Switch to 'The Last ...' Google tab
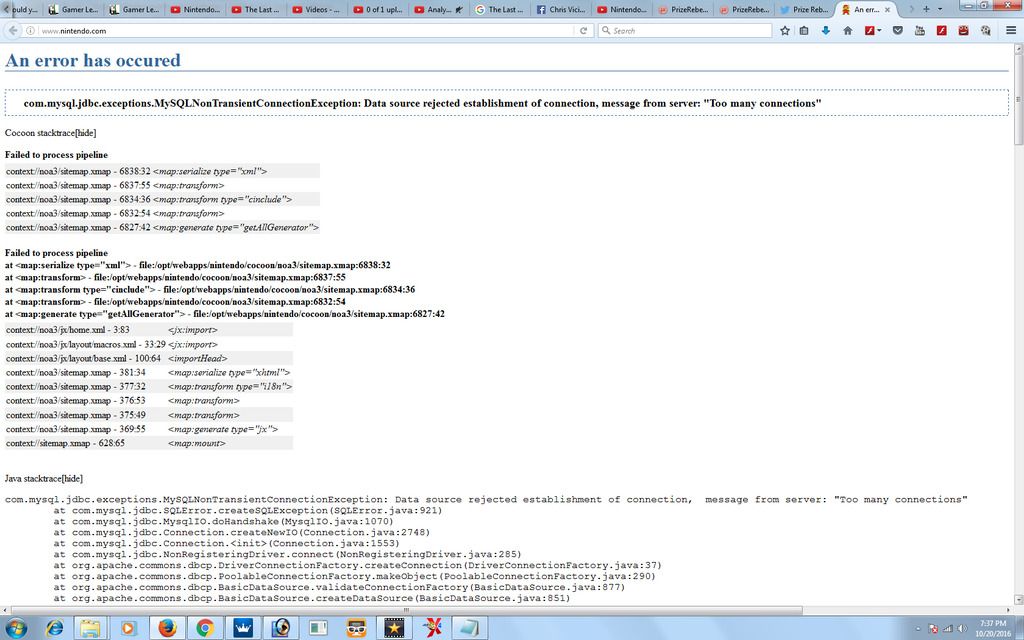The width and height of the screenshot is (1024, 640). (x=500, y=10)
